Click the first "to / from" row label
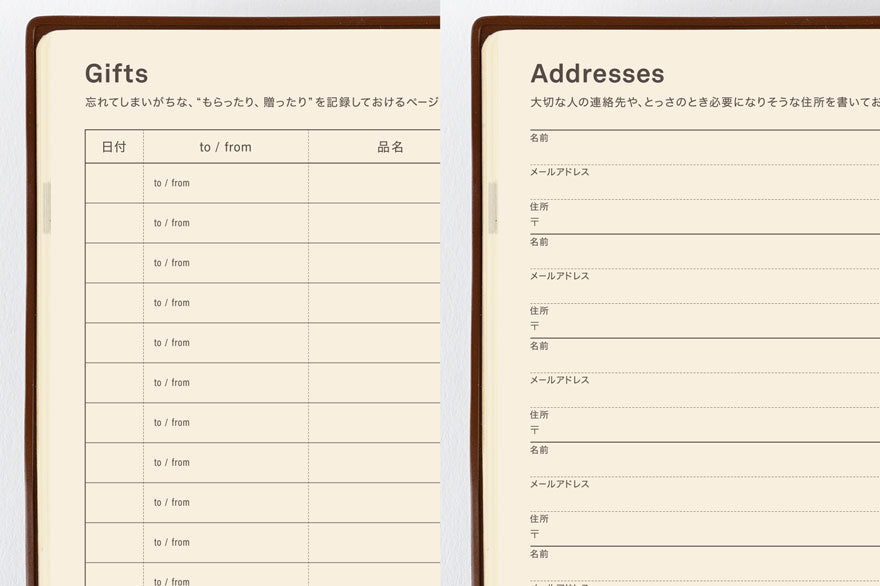 (x=170, y=183)
